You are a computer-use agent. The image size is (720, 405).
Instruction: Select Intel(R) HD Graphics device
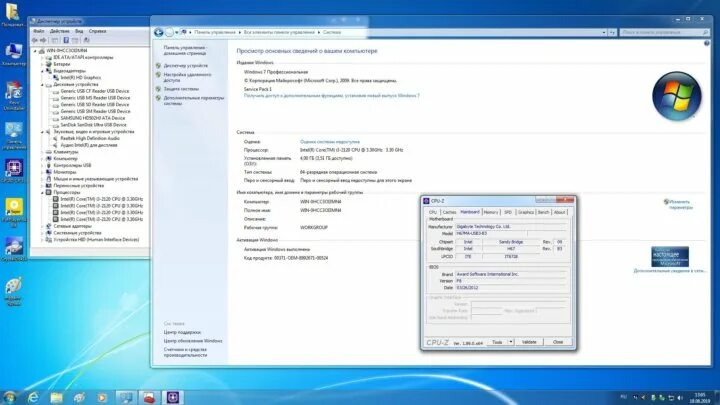point(80,78)
